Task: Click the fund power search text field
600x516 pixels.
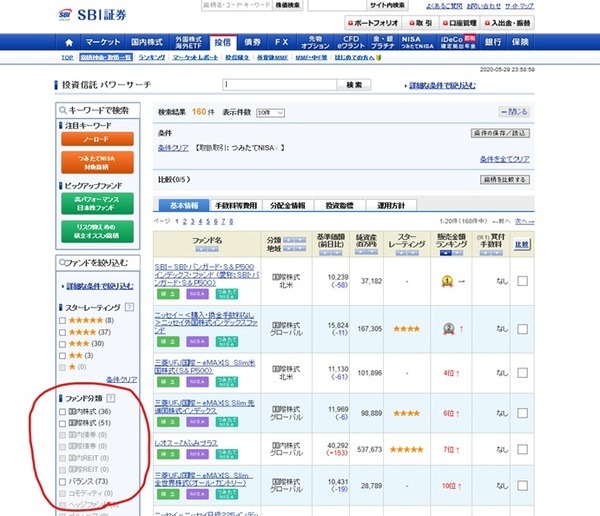Action: tap(280, 85)
